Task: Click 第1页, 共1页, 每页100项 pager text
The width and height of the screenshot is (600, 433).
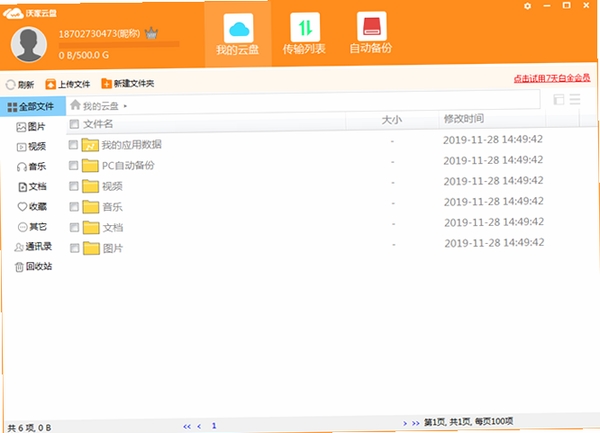Action: (468, 422)
